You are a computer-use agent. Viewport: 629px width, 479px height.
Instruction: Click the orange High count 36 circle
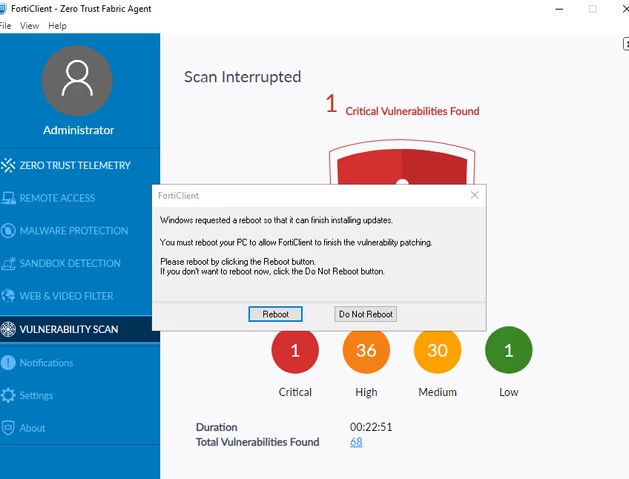coord(366,350)
